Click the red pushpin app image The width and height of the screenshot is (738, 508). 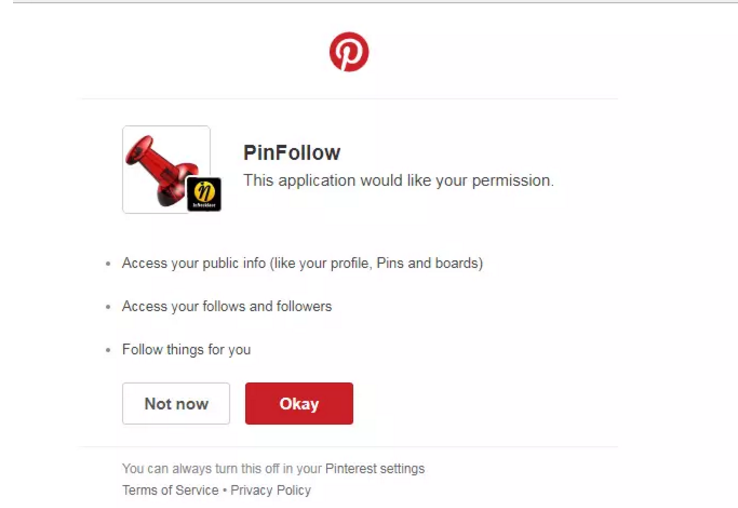pyautogui.click(x=156, y=165)
